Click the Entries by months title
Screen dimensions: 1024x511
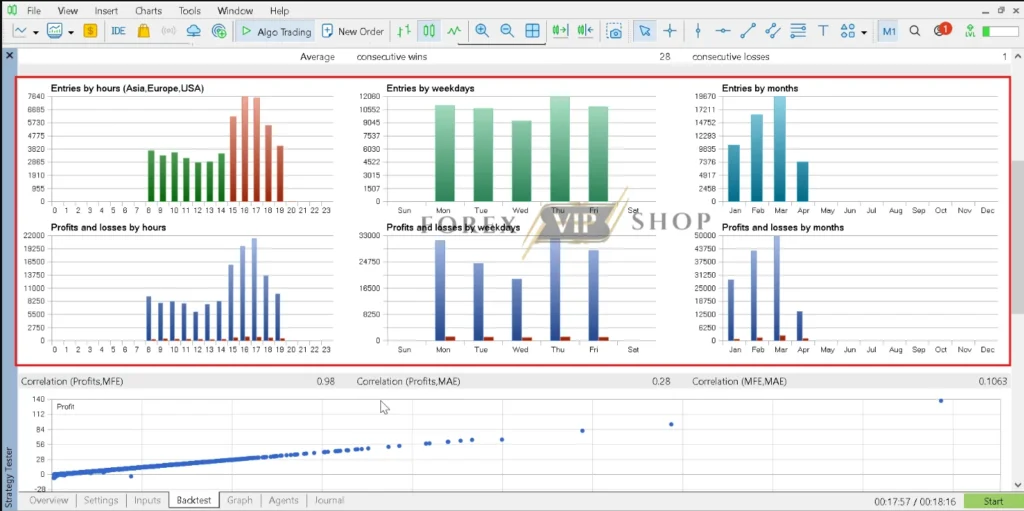760,88
